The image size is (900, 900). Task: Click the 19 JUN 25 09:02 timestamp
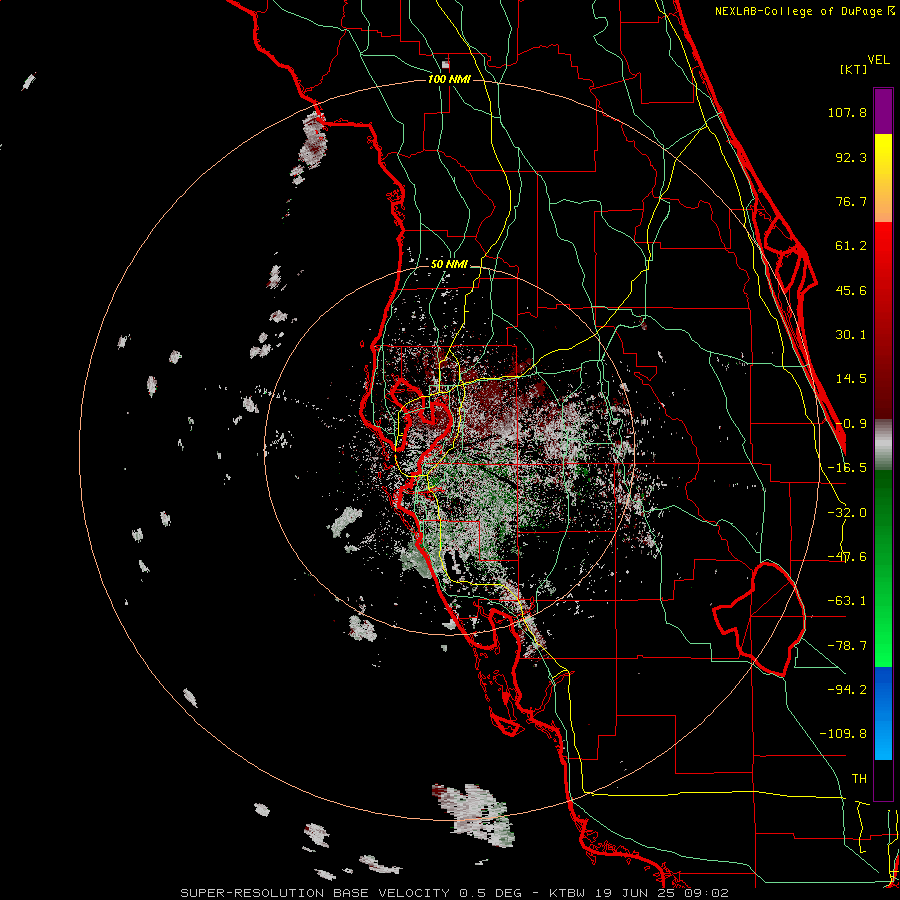pyautogui.click(x=662, y=893)
